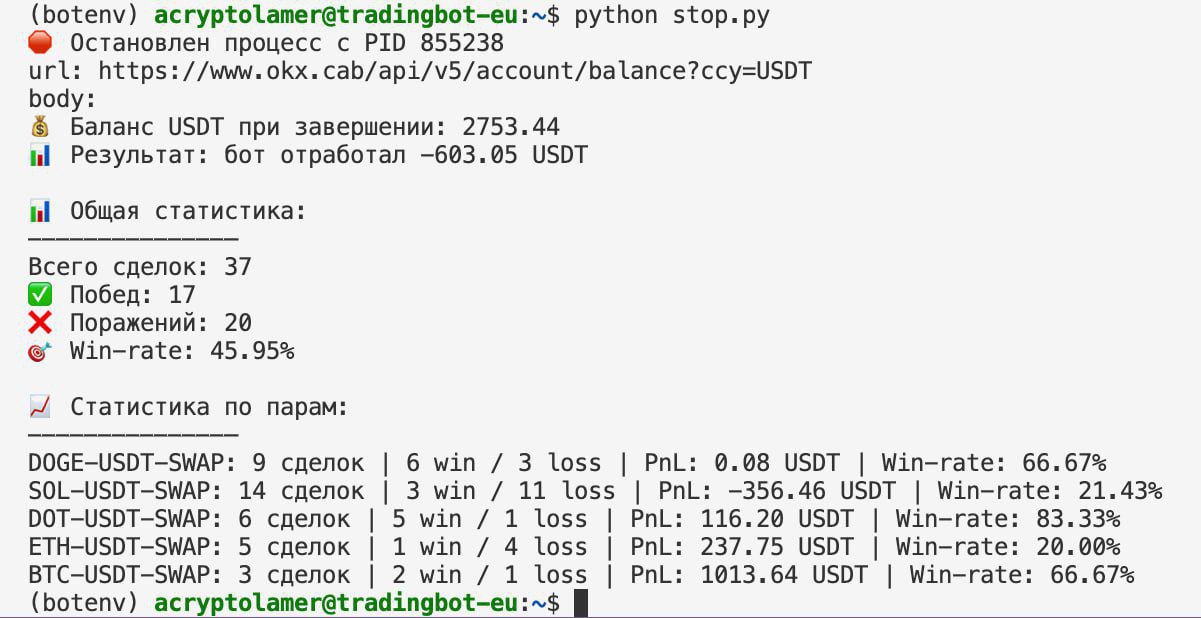Open the okx.cab balance API URL
This screenshot has width=1201, height=618.
coord(455,71)
